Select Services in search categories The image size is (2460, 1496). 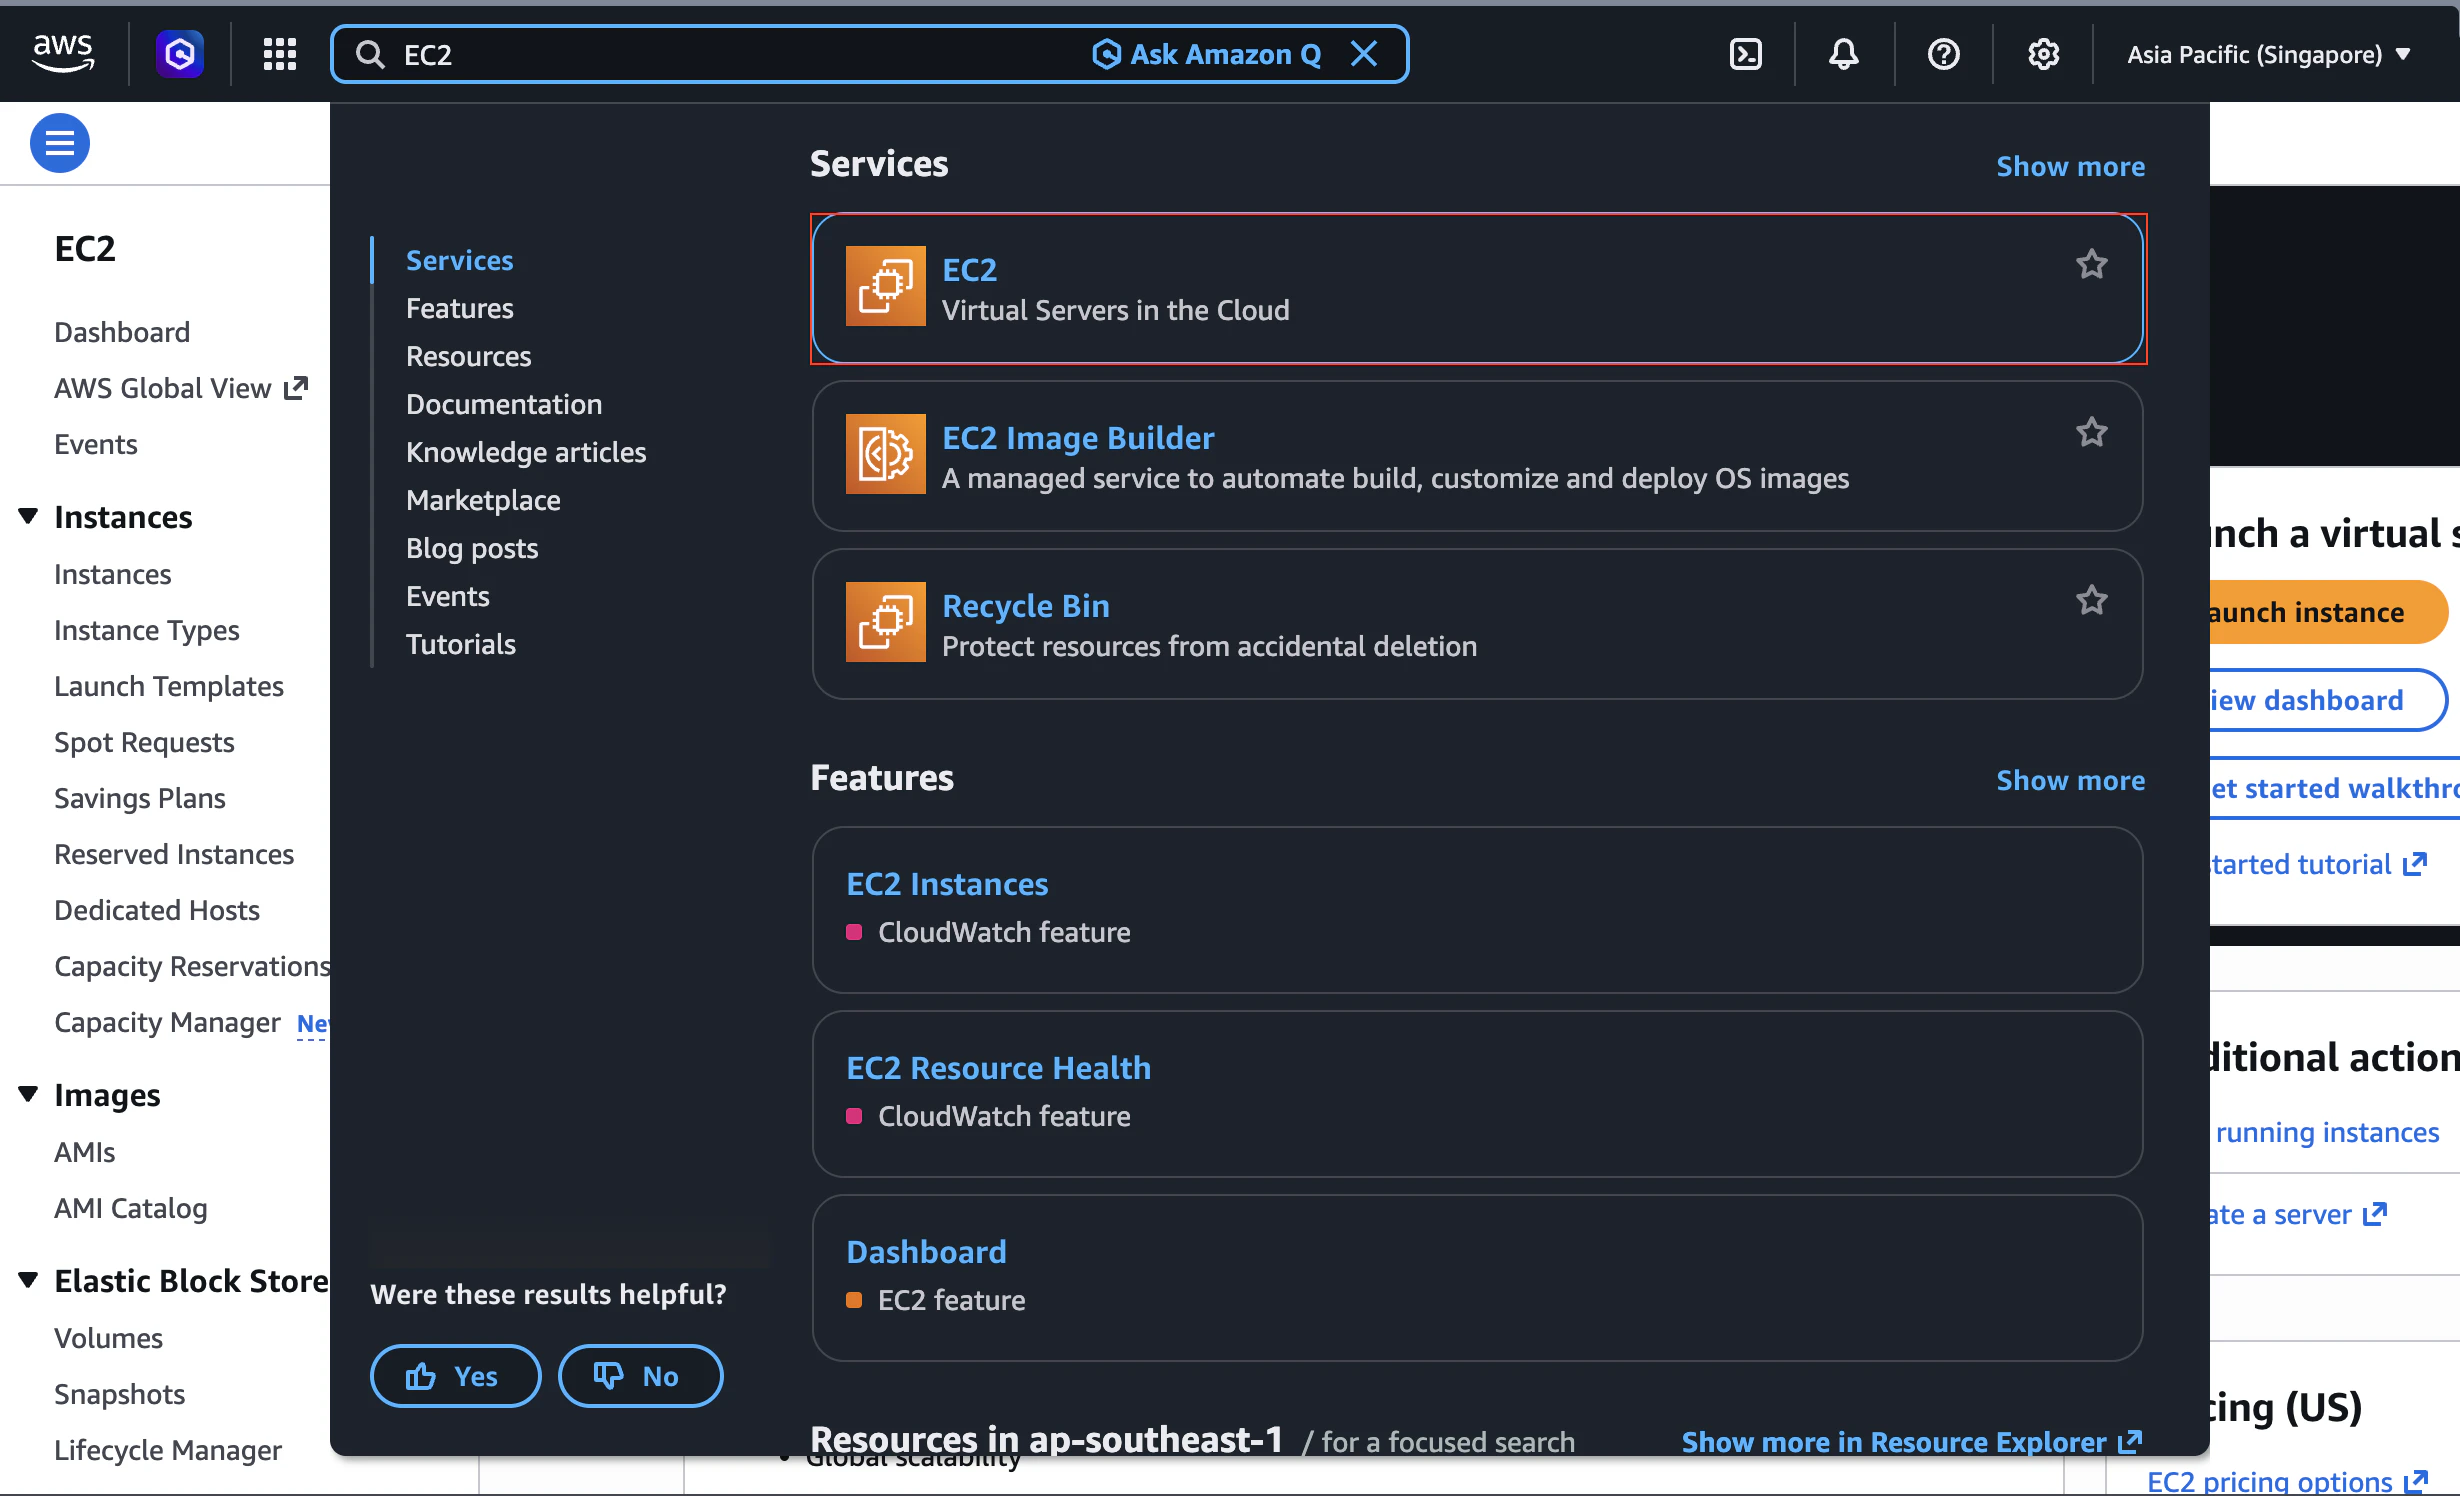click(x=460, y=260)
